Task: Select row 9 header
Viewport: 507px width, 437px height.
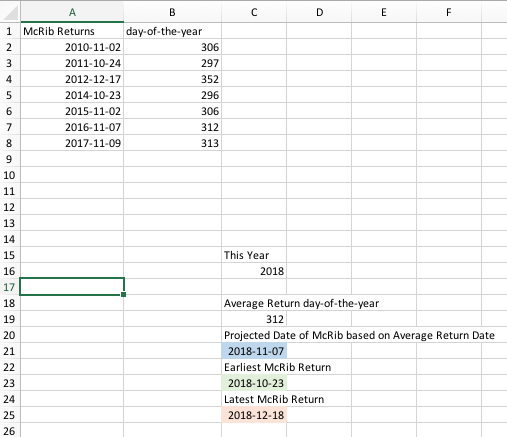Action: tap(10, 159)
